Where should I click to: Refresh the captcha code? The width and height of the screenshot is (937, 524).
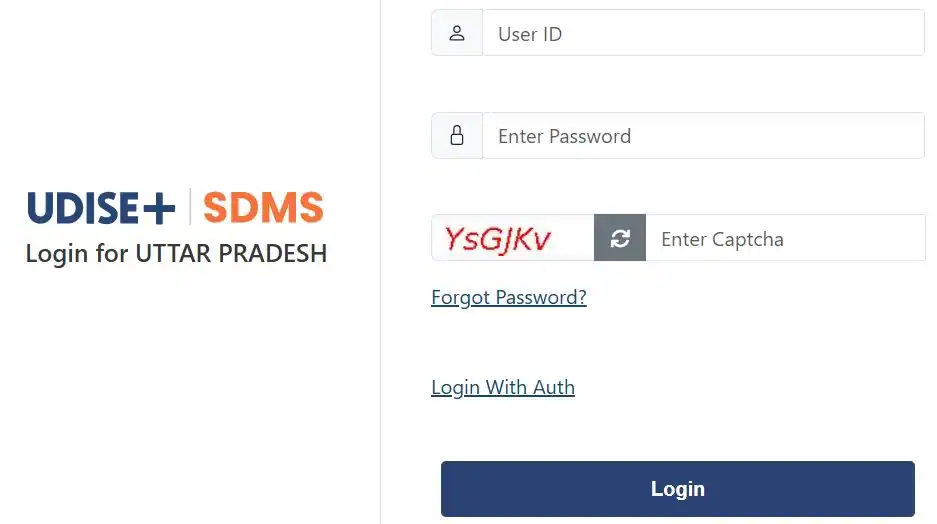click(x=620, y=238)
